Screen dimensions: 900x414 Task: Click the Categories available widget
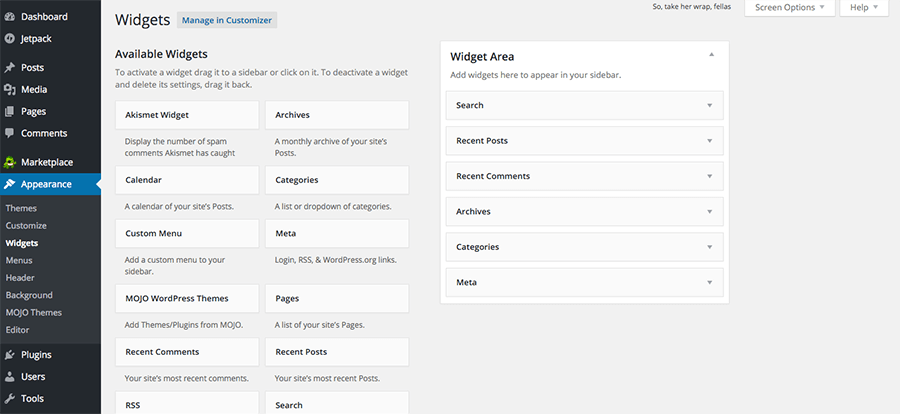click(x=337, y=180)
